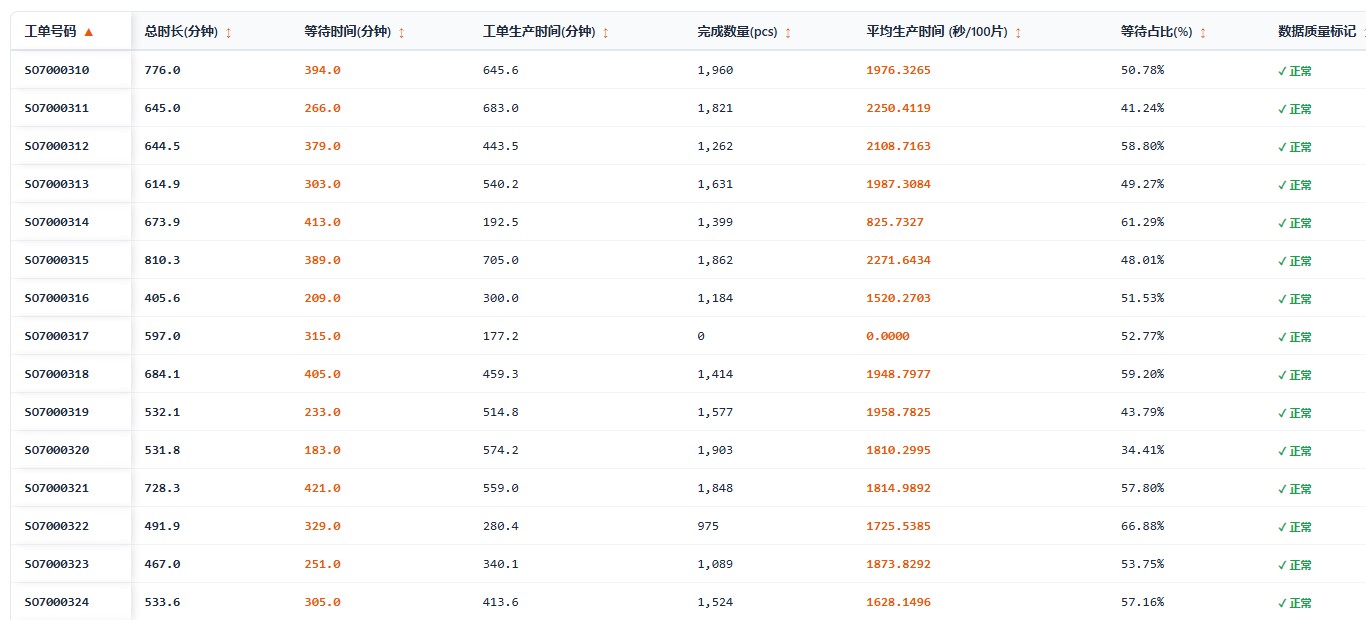The height and width of the screenshot is (620, 1366).
Task: Click the SO7000322 order cell
Action: (x=57, y=526)
